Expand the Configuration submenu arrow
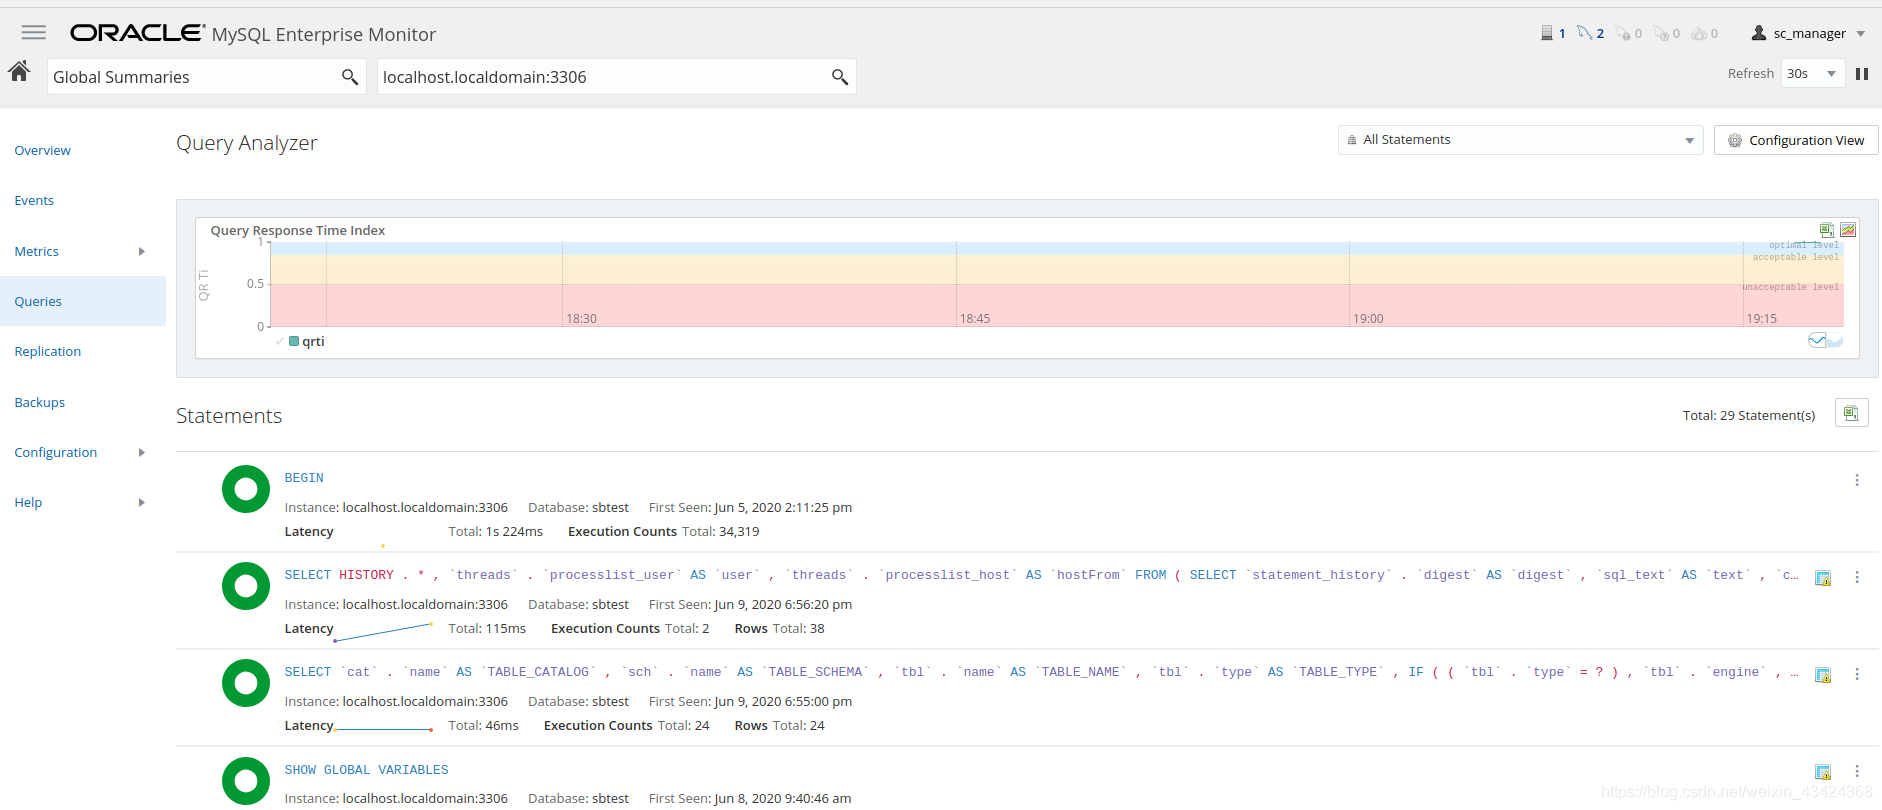 [142, 452]
